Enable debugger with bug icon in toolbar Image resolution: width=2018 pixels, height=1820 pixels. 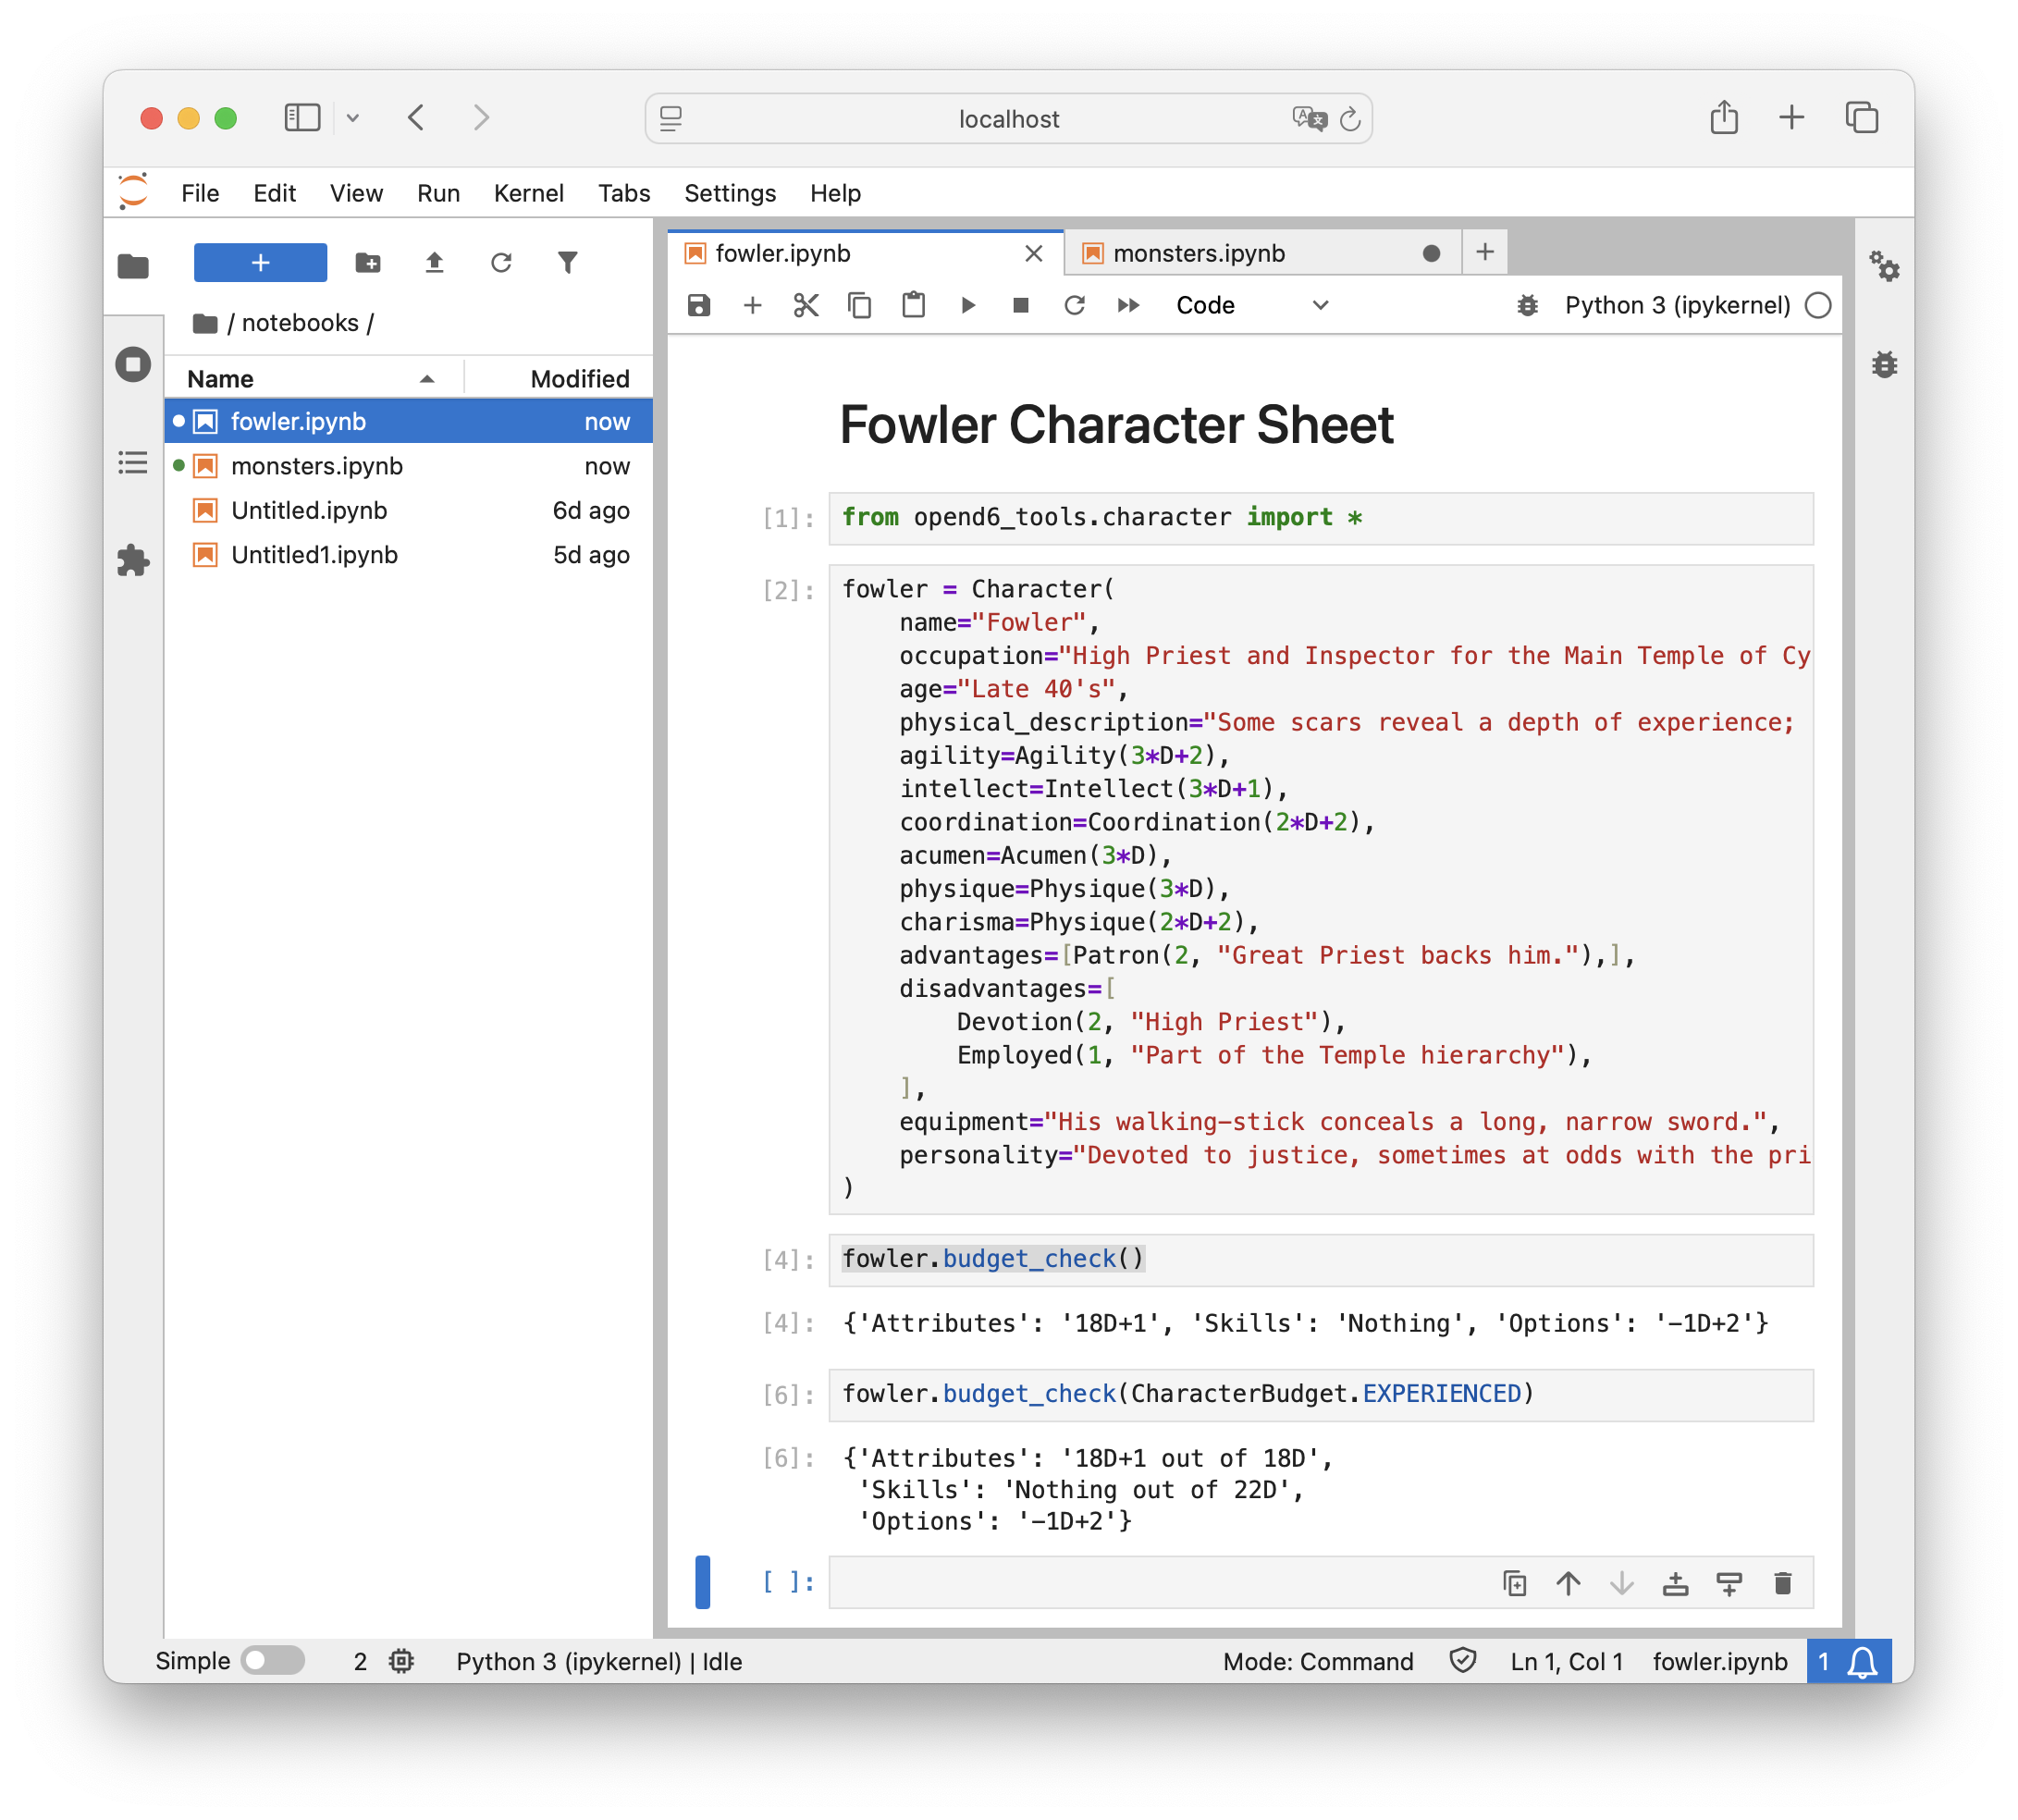(1527, 305)
